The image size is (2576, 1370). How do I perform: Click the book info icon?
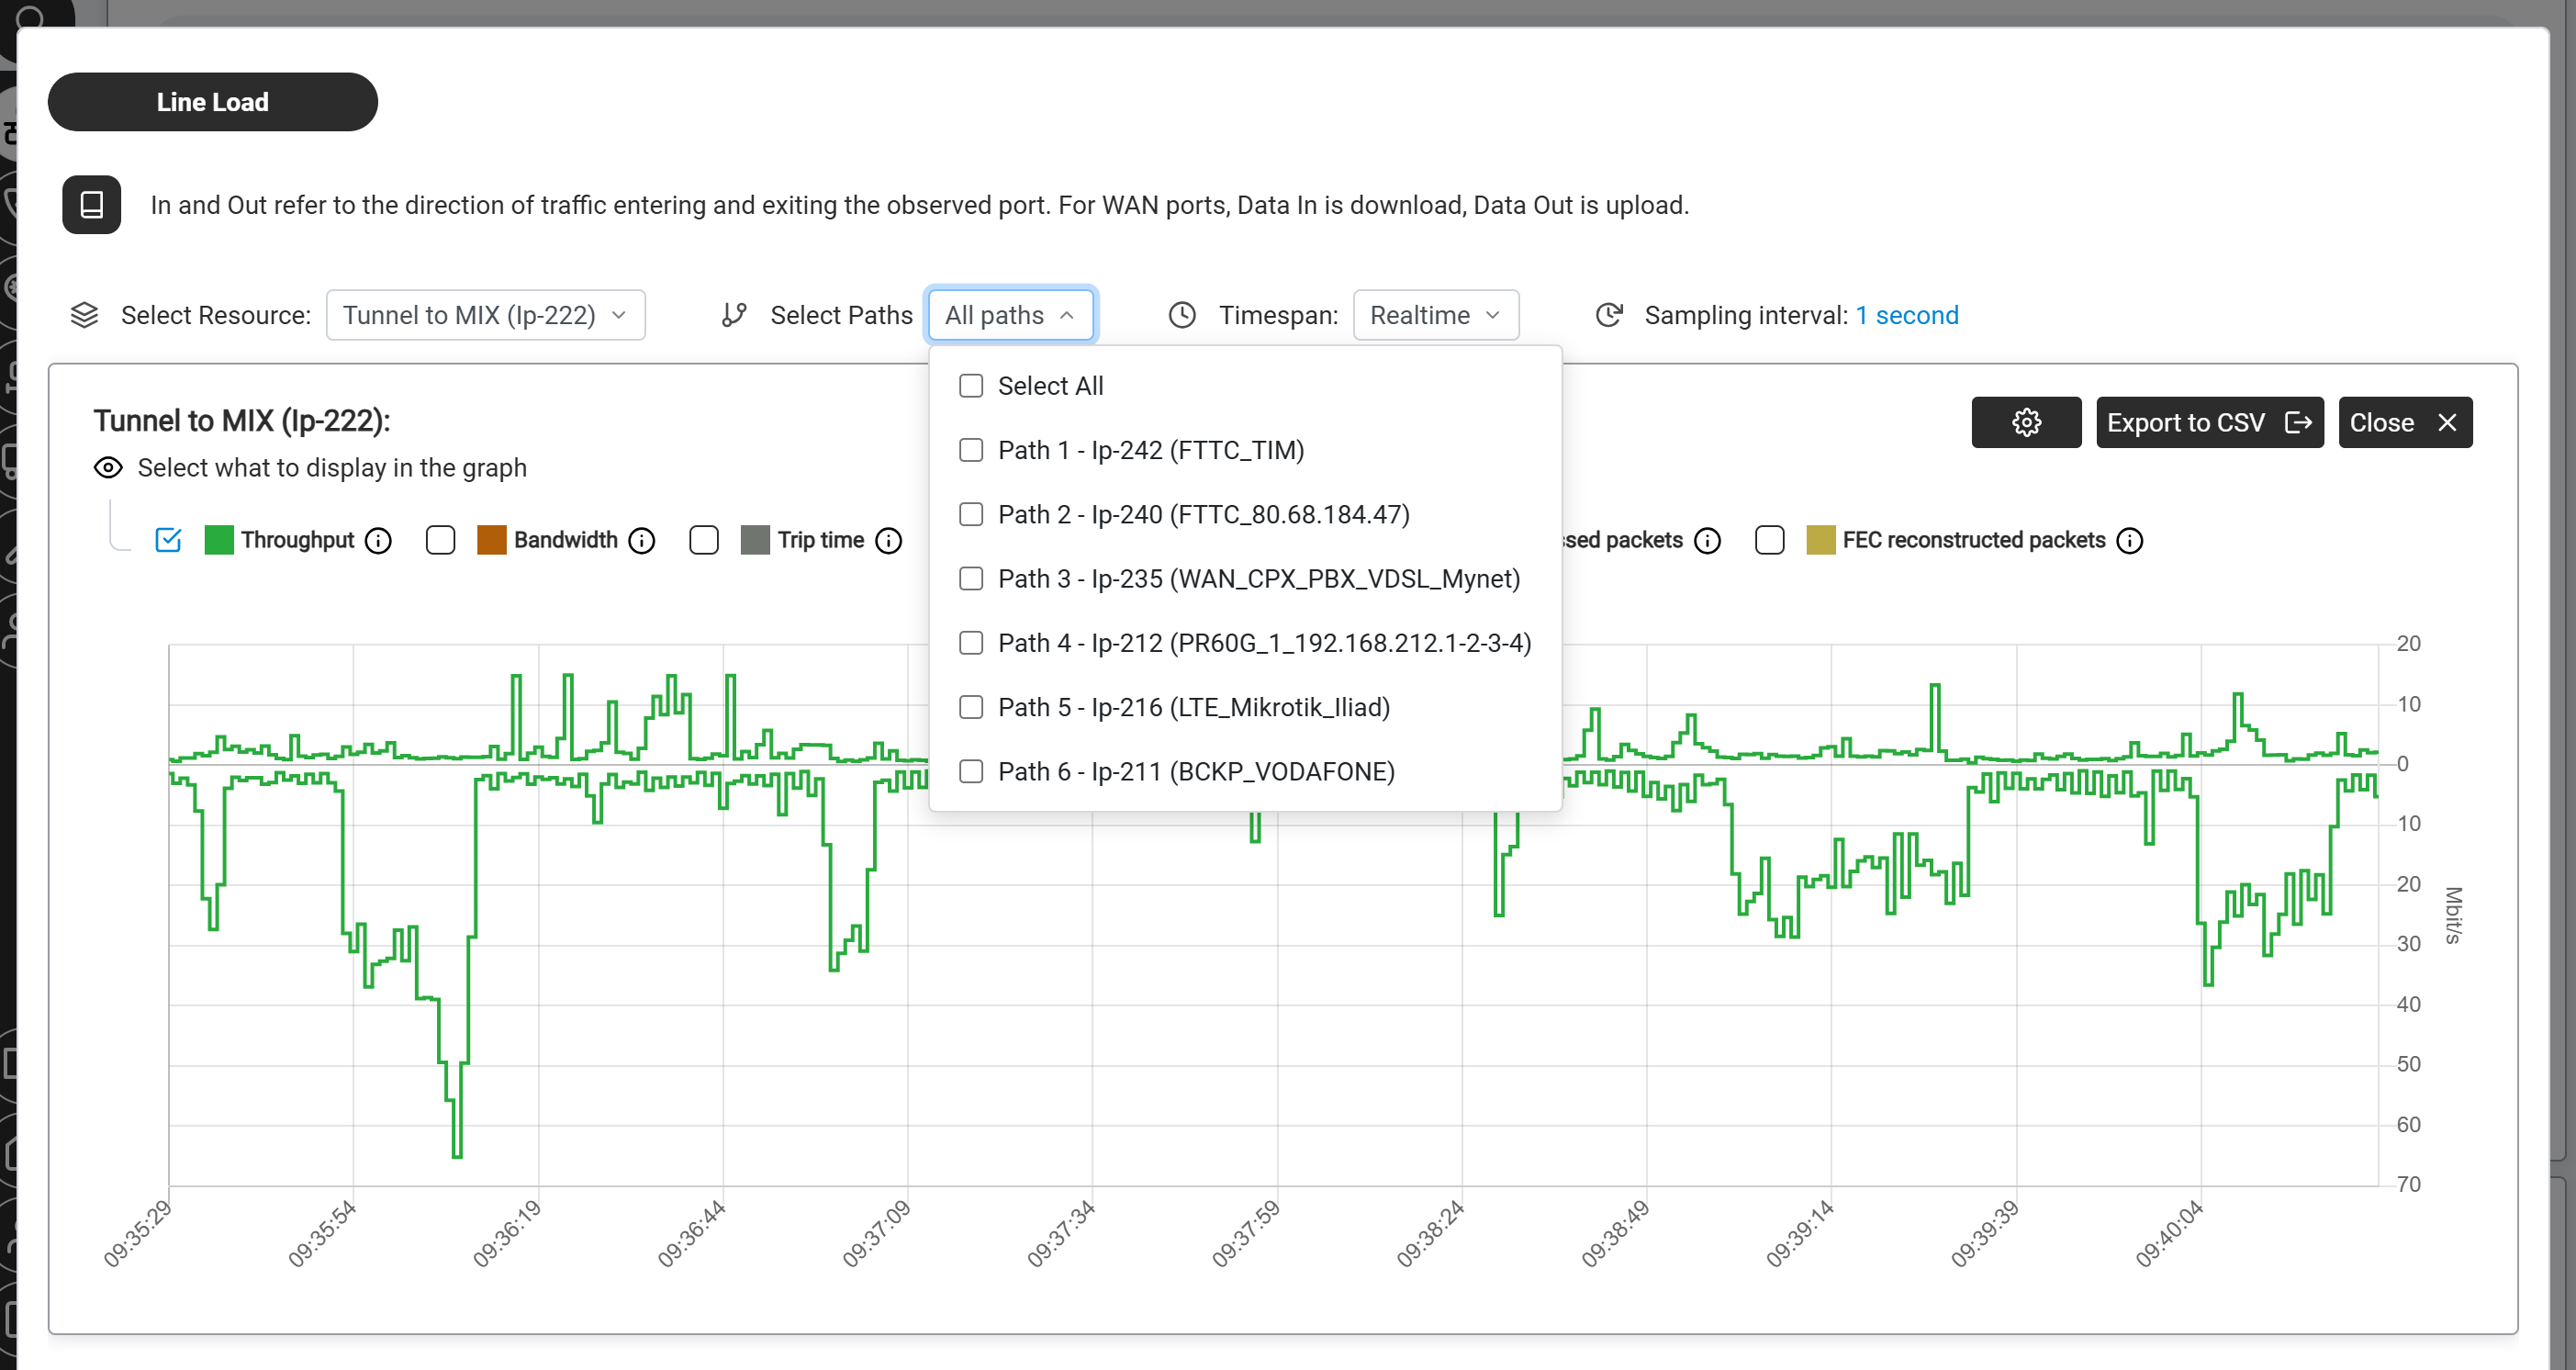coord(91,205)
